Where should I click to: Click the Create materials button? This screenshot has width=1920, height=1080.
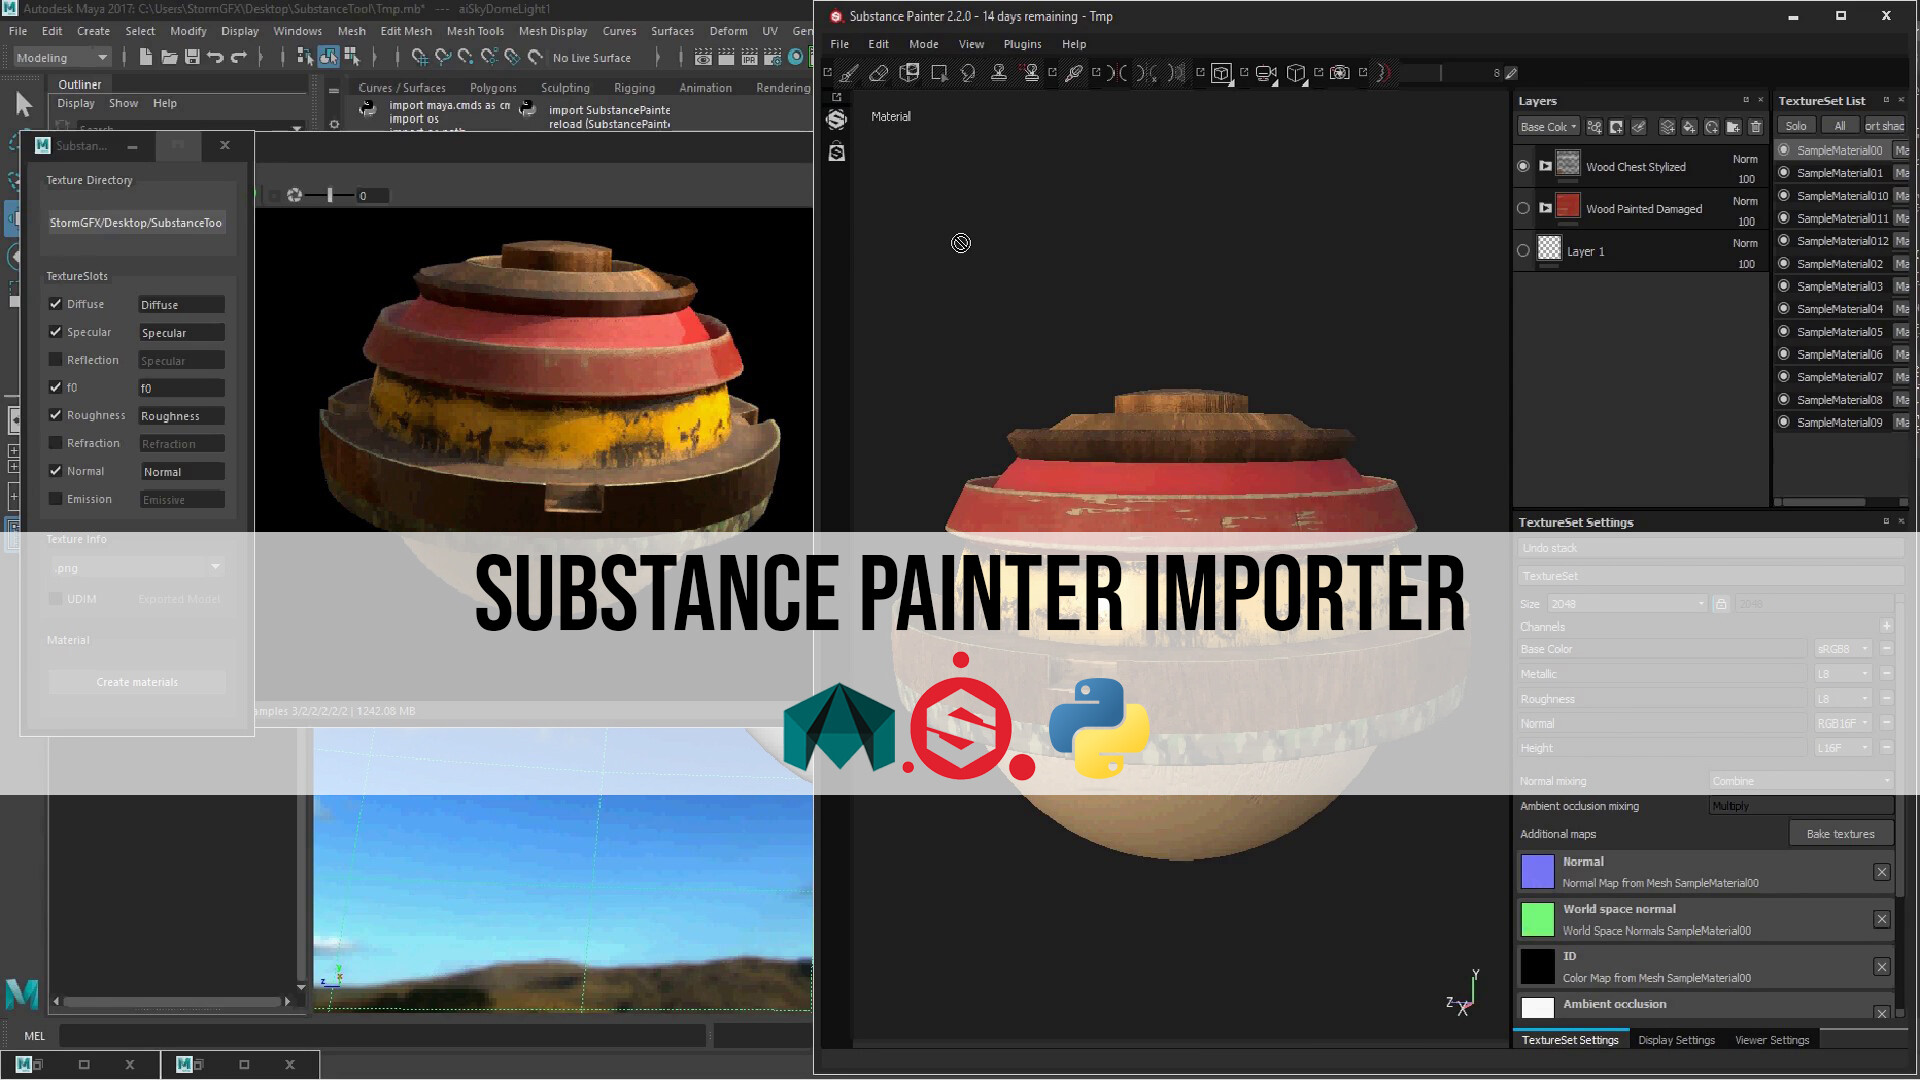point(137,681)
